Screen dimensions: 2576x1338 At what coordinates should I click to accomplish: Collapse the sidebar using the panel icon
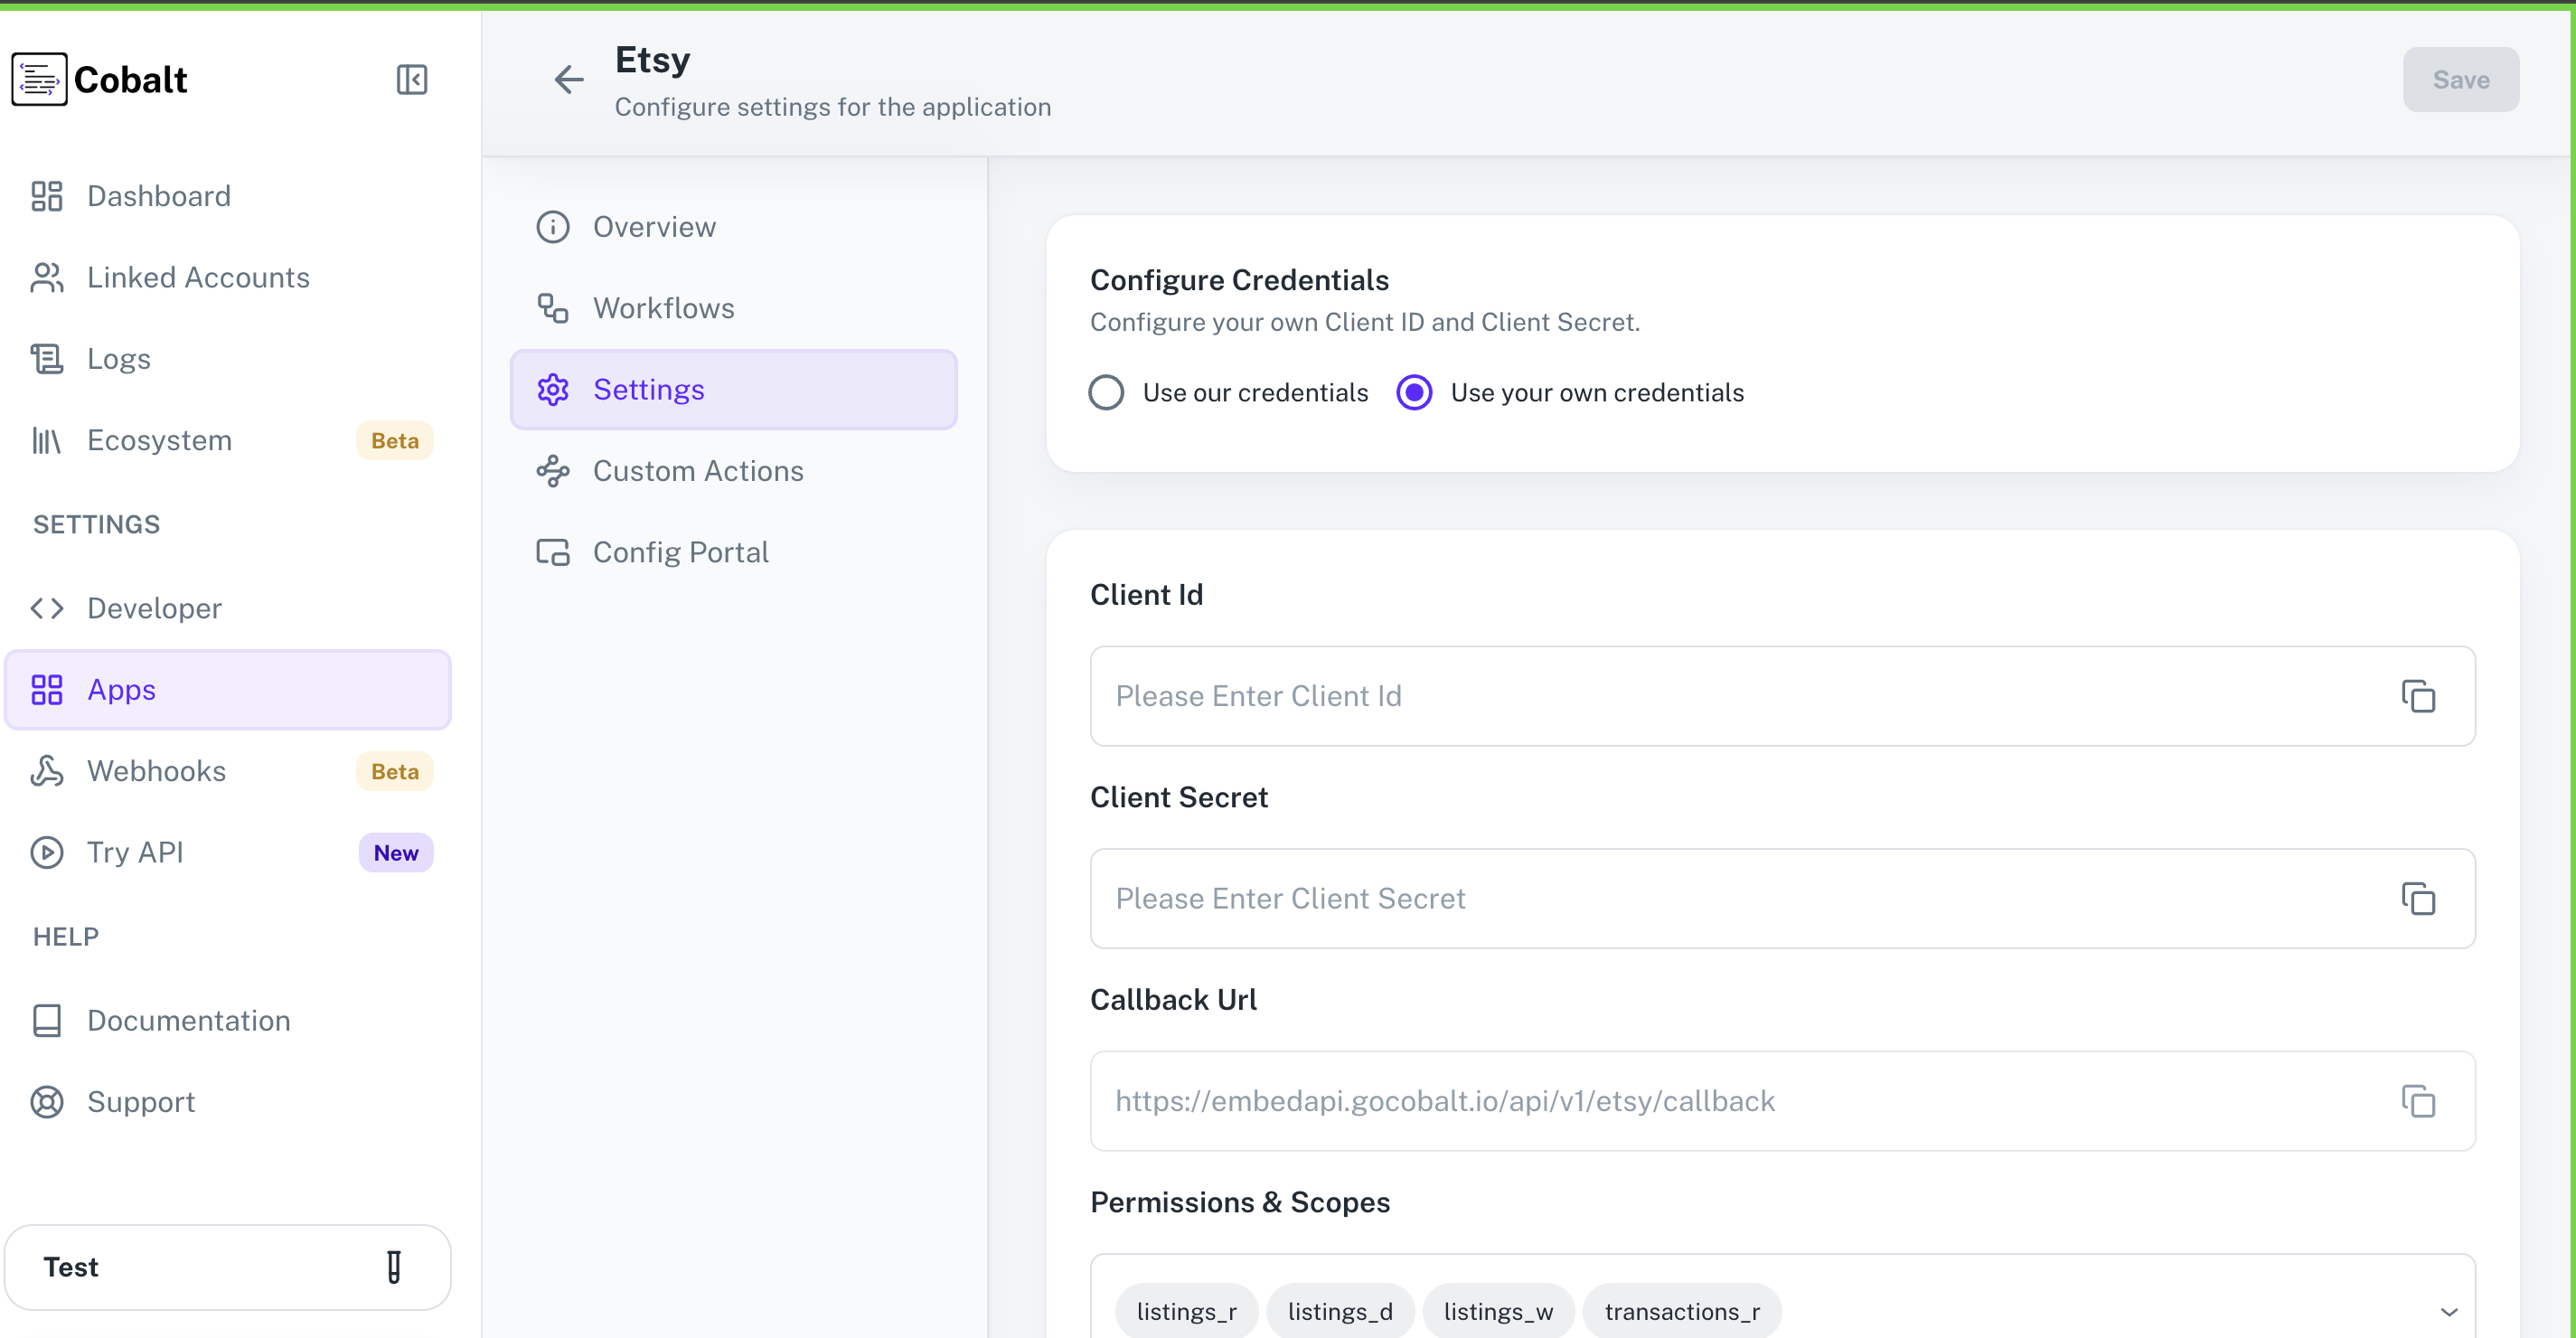[412, 79]
